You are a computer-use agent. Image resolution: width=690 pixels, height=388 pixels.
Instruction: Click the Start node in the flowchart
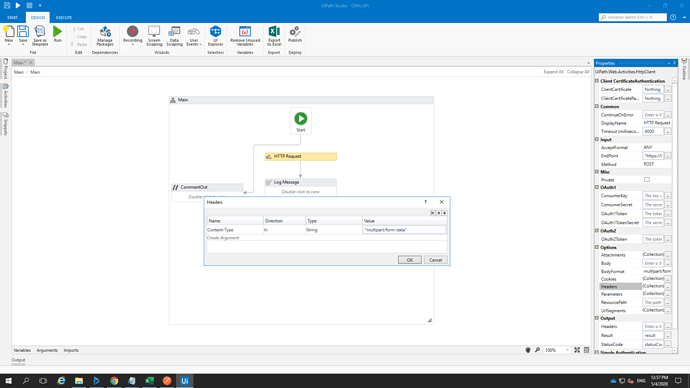(301, 121)
